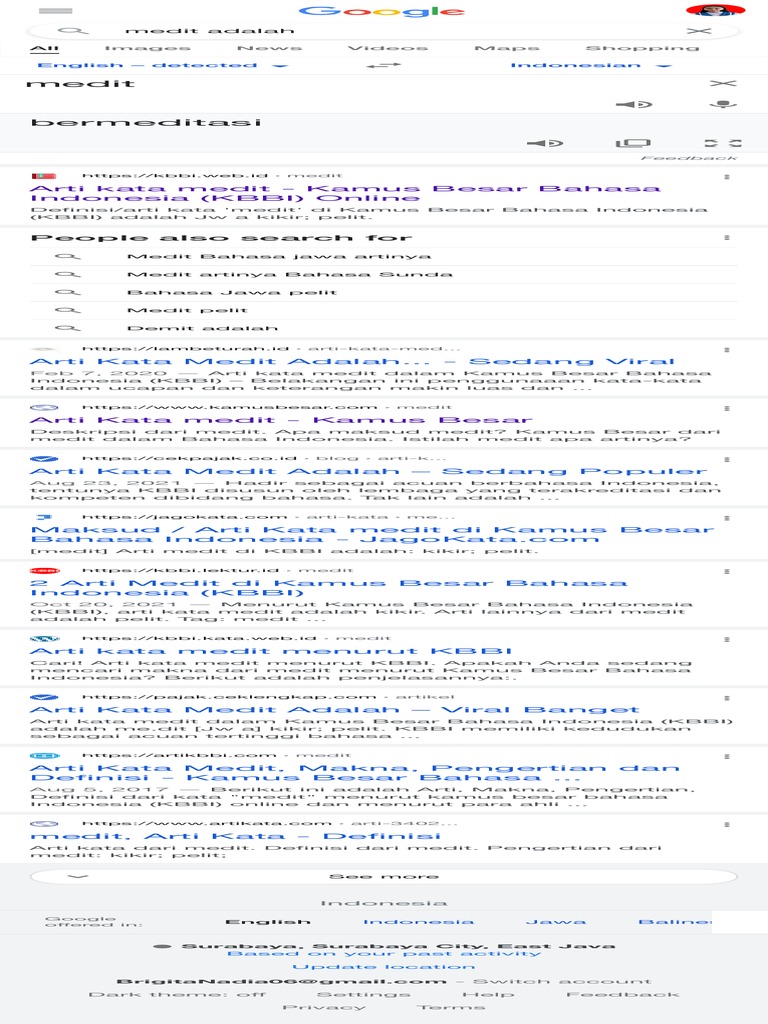
Task: Open more options for kbbi.lektur.id result
Action: tap(727, 571)
